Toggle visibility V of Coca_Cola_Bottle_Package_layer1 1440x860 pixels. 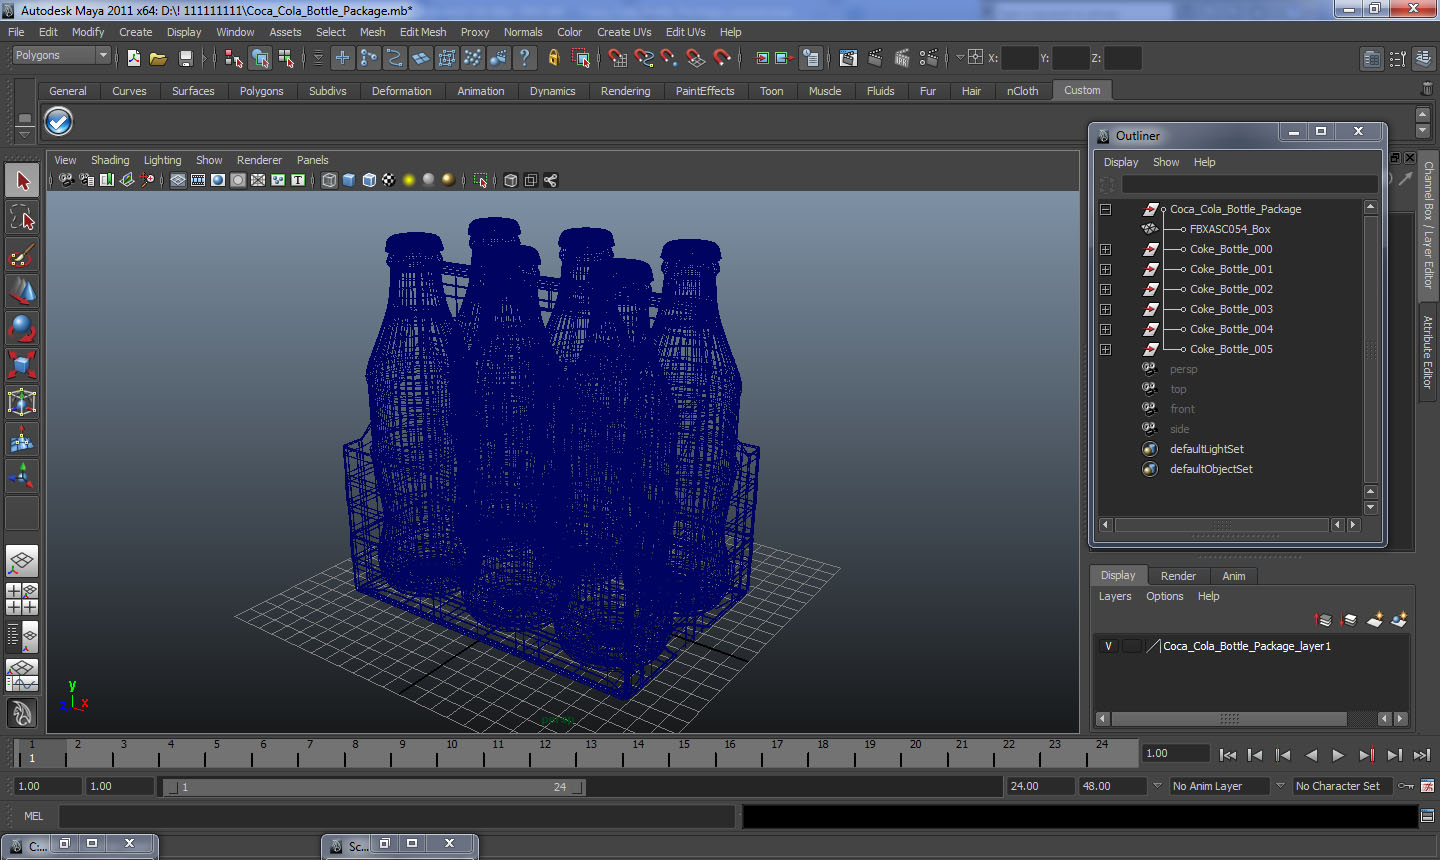pyautogui.click(x=1108, y=646)
